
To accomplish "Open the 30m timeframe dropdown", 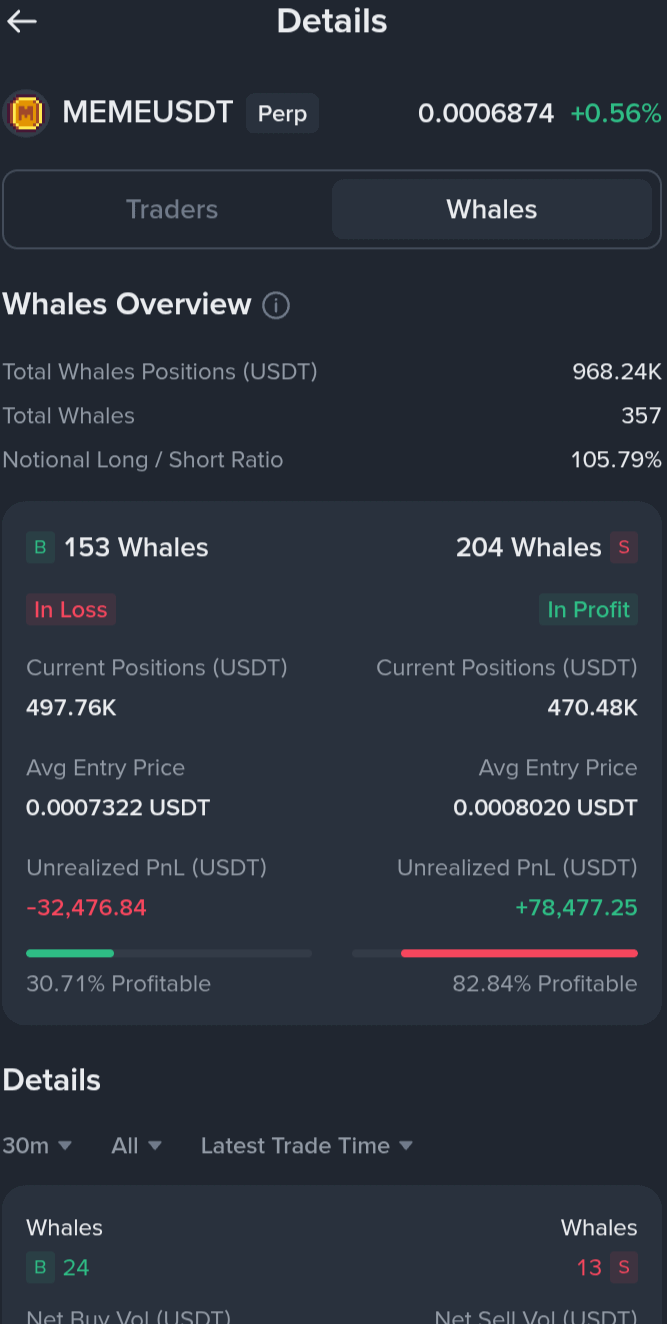I will (x=37, y=1146).
